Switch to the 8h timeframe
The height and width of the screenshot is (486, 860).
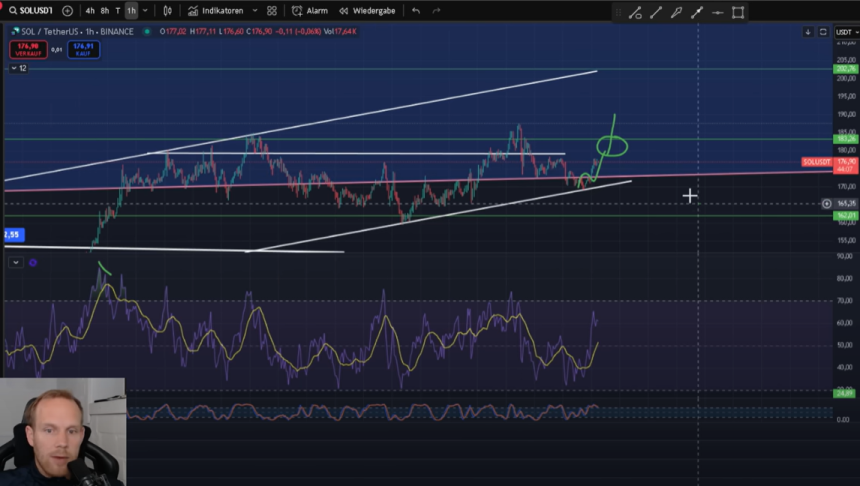pyautogui.click(x=105, y=11)
